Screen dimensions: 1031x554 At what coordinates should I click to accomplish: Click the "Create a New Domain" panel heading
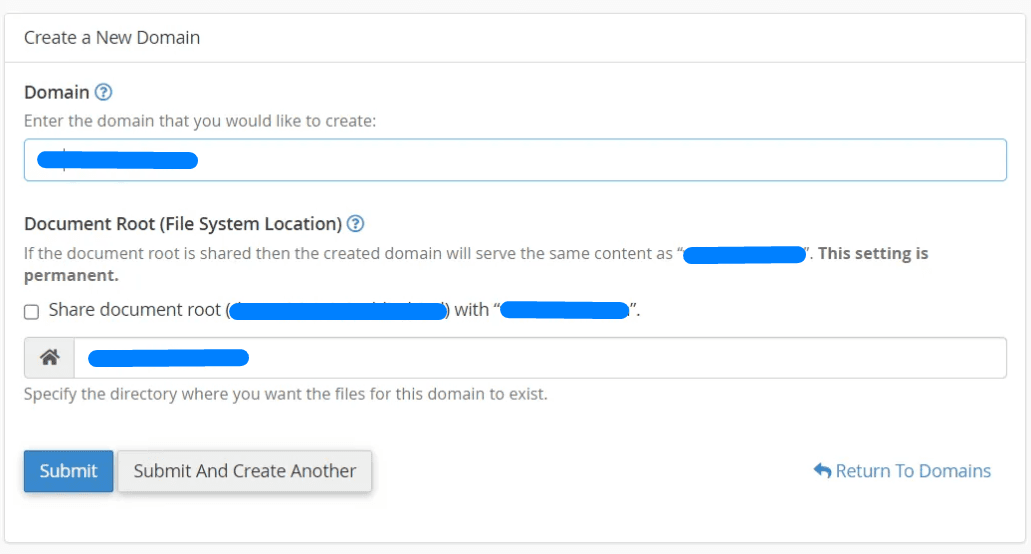point(112,38)
